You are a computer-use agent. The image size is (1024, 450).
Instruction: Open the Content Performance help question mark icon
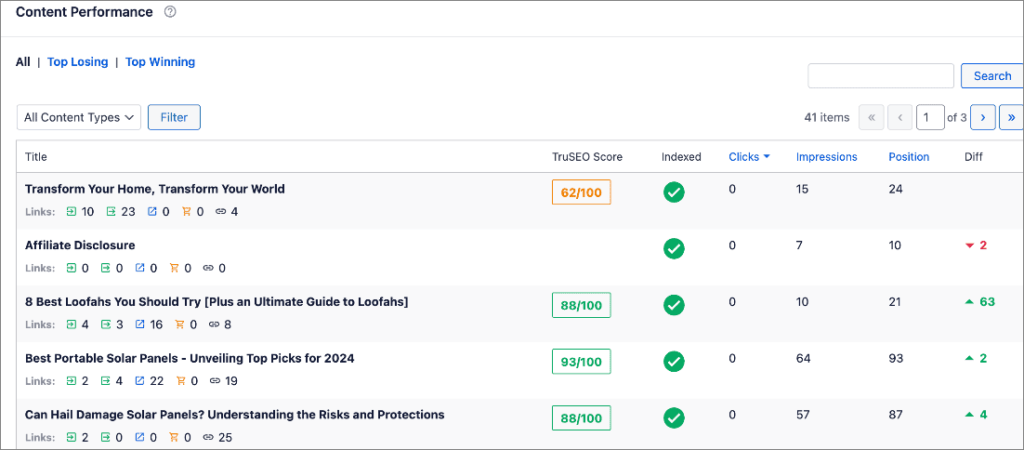pyautogui.click(x=170, y=12)
